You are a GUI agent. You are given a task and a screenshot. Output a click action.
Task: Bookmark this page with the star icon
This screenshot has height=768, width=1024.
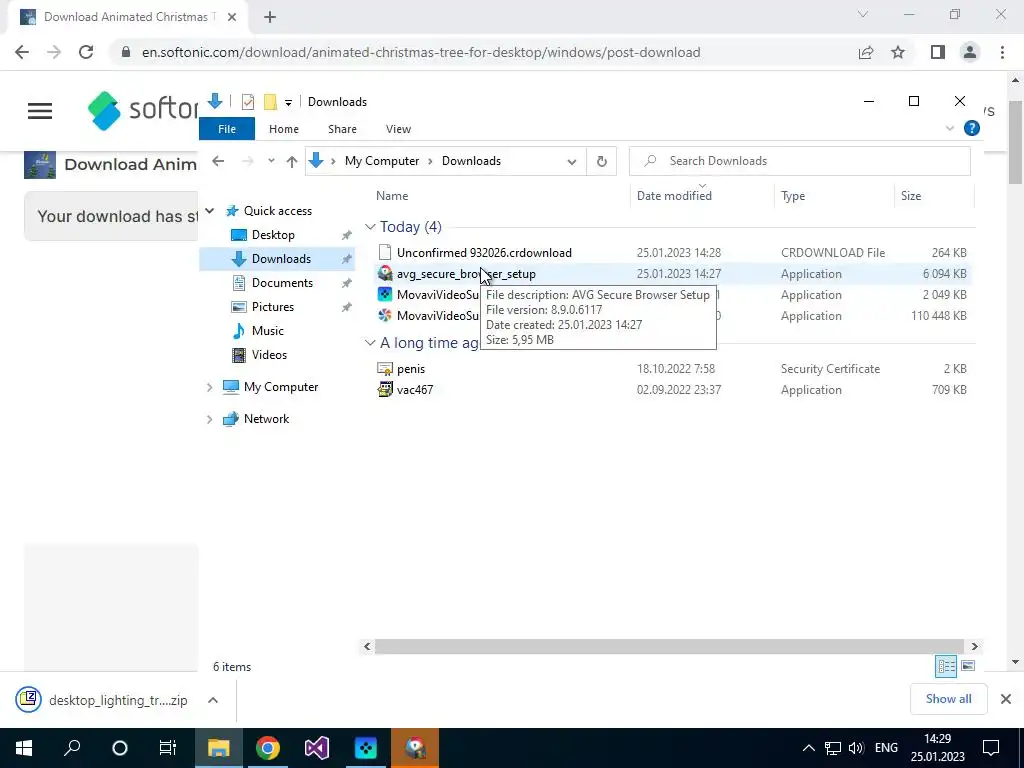[898, 52]
